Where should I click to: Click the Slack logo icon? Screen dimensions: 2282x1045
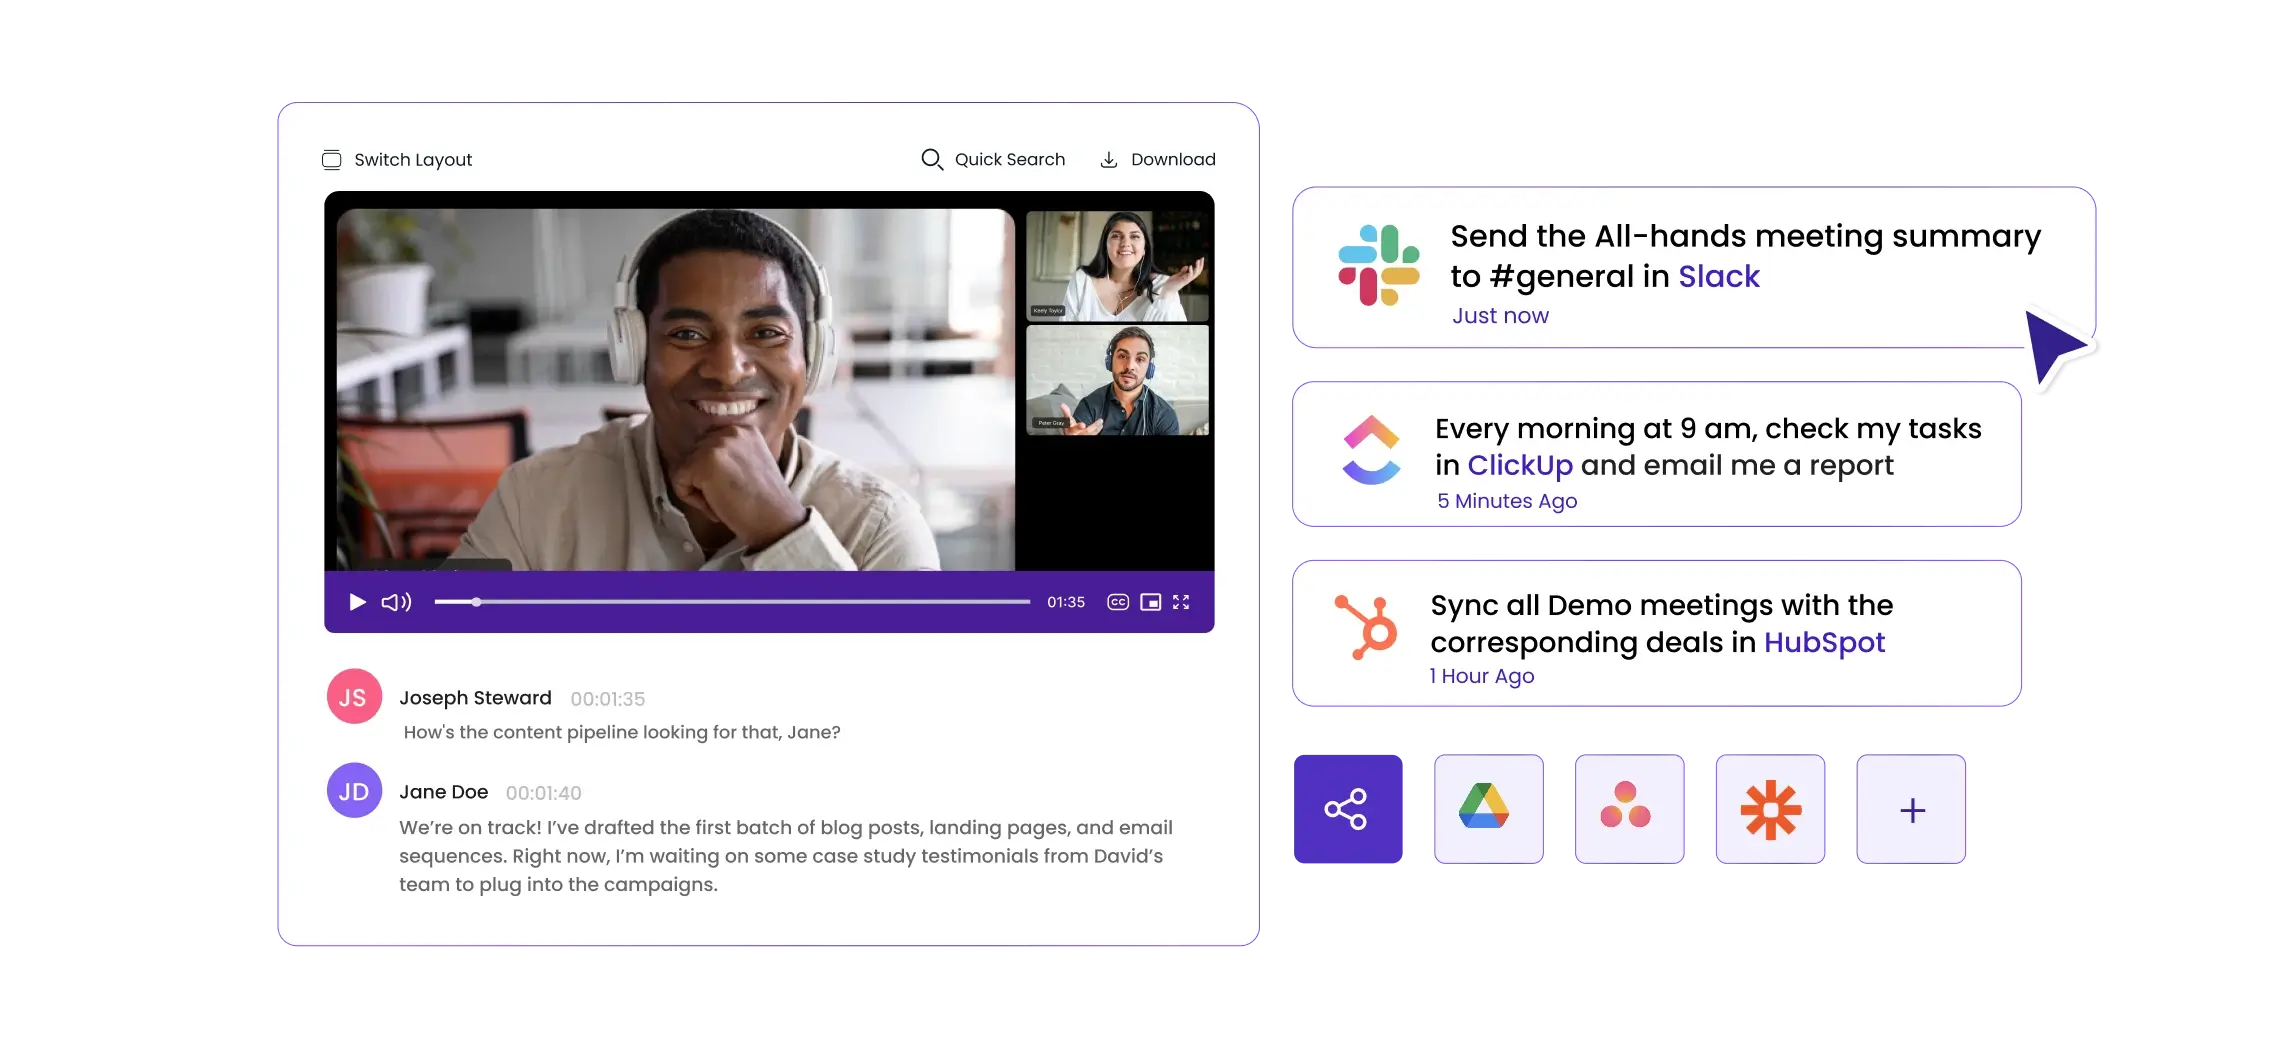[x=1378, y=266]
